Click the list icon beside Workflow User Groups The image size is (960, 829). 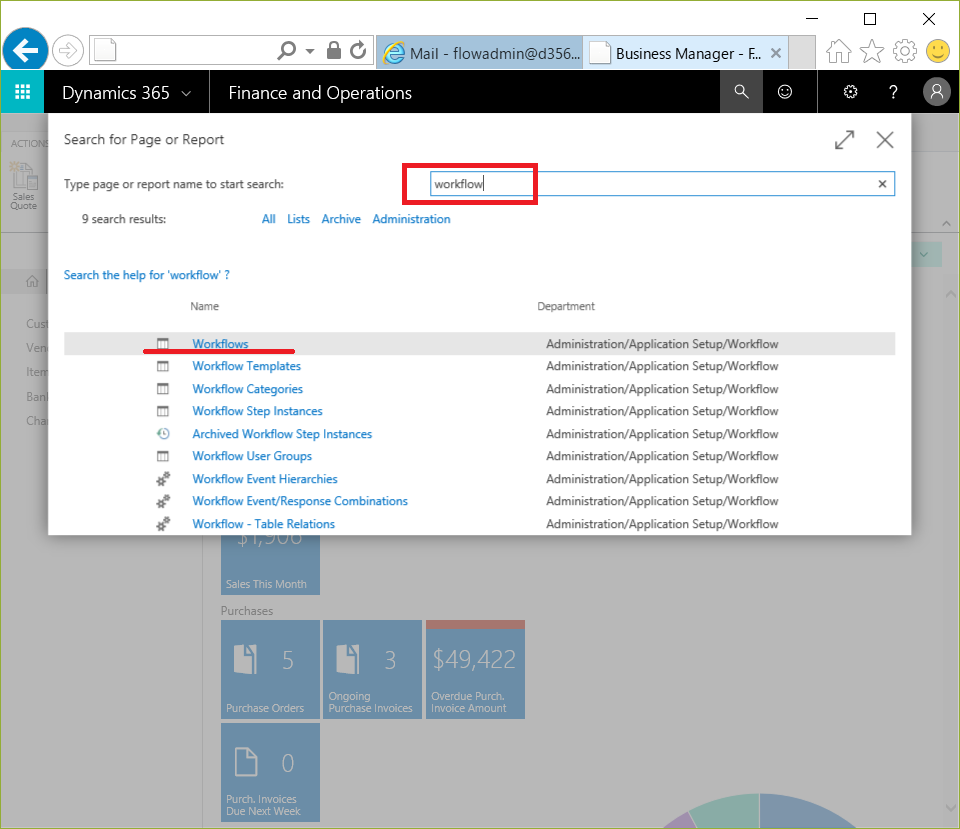[x=163, y=456]
